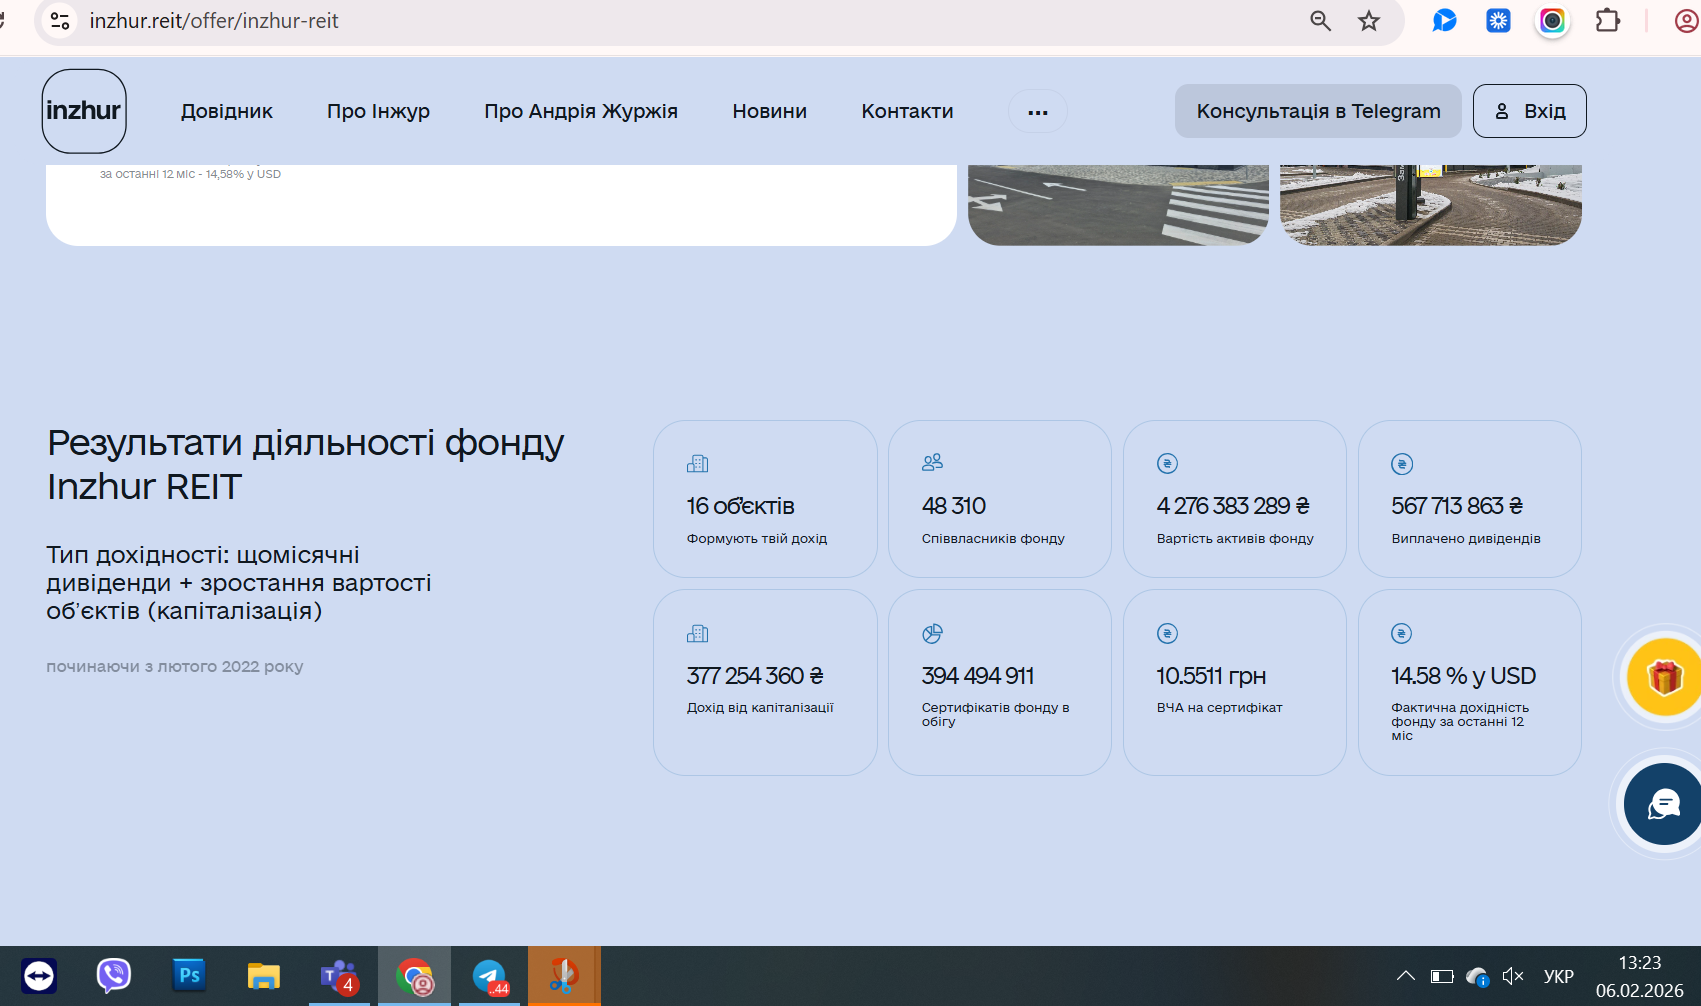Open the Про Андрія Журжія page
Image resolution: width=1701 pixels, height=1006 pixels.
click(x=581, y=111)
